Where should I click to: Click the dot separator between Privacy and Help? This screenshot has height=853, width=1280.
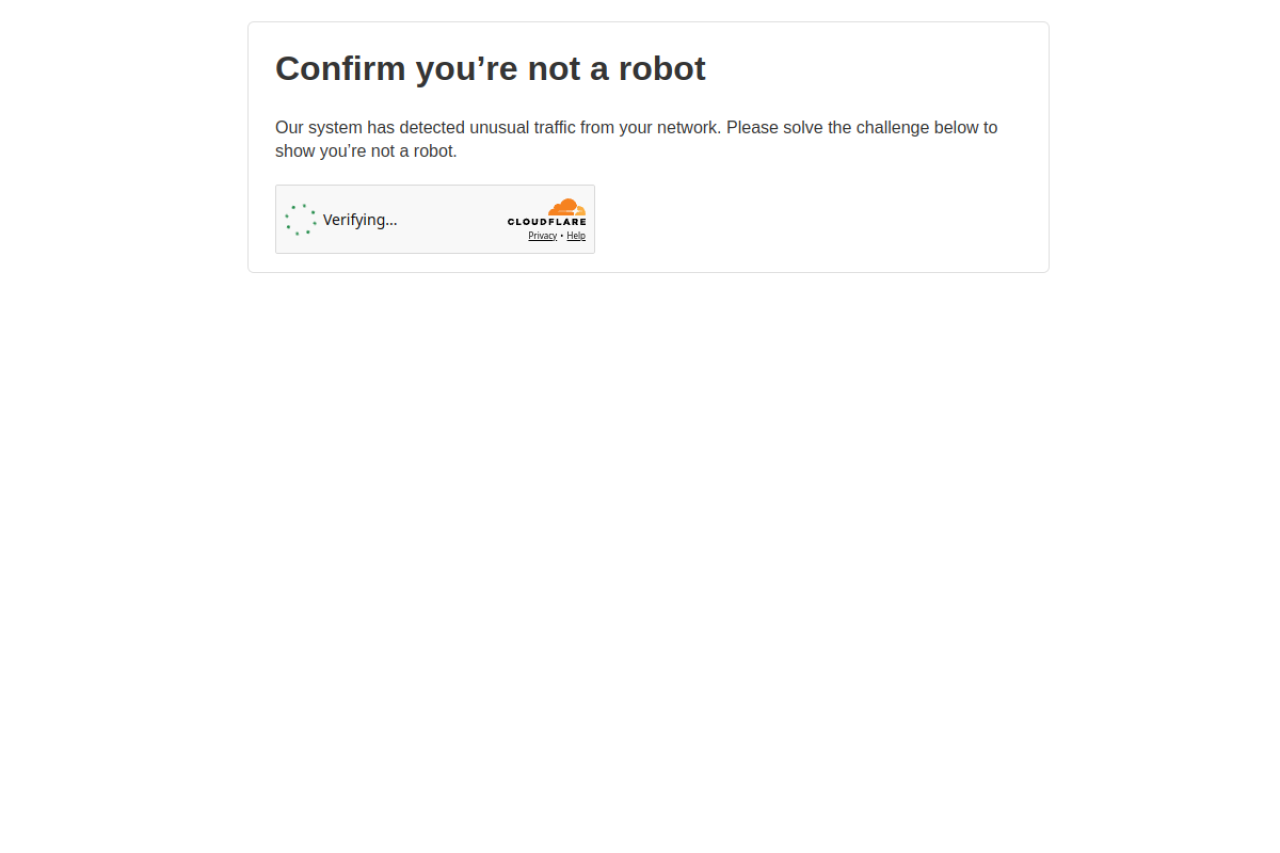[x=562, y=236]
